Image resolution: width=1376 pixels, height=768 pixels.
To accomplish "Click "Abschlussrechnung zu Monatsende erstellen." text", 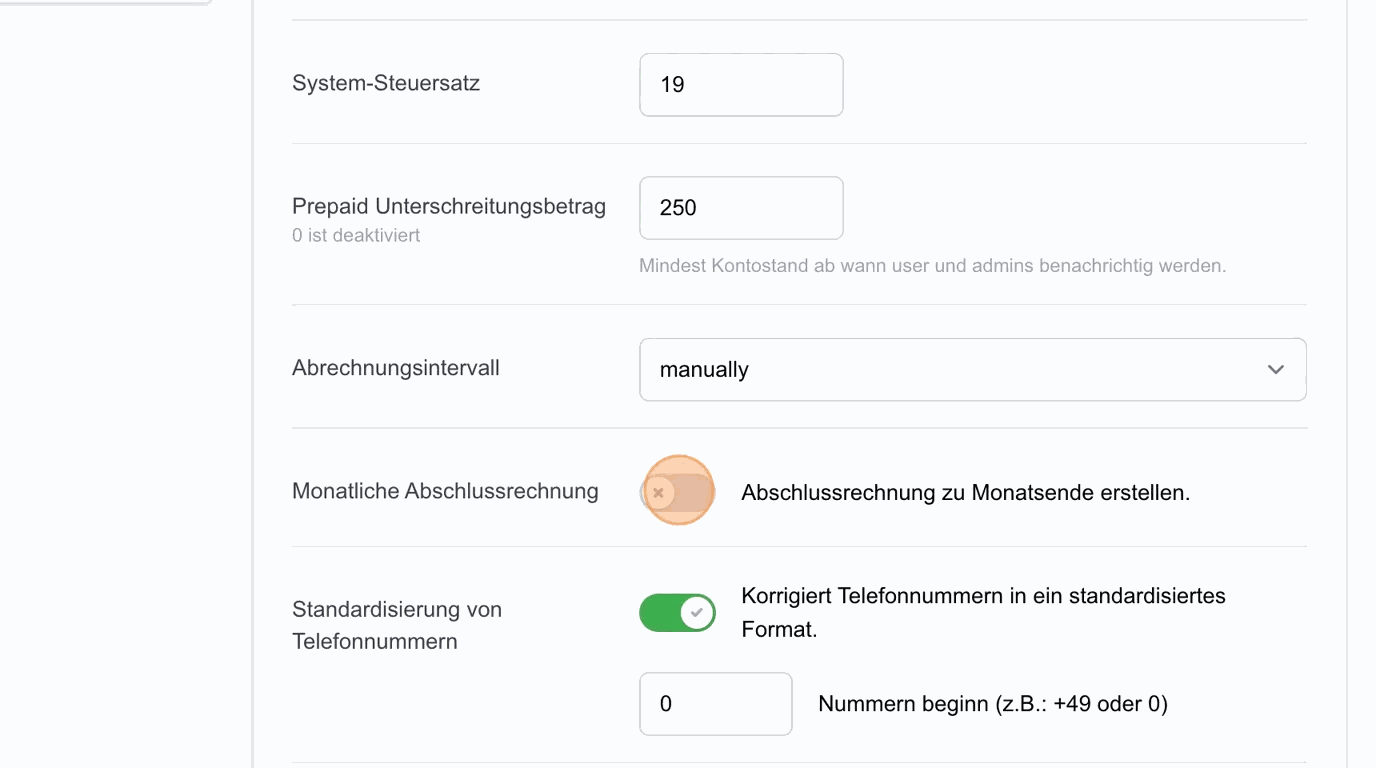I will click(x=966, y=493).
